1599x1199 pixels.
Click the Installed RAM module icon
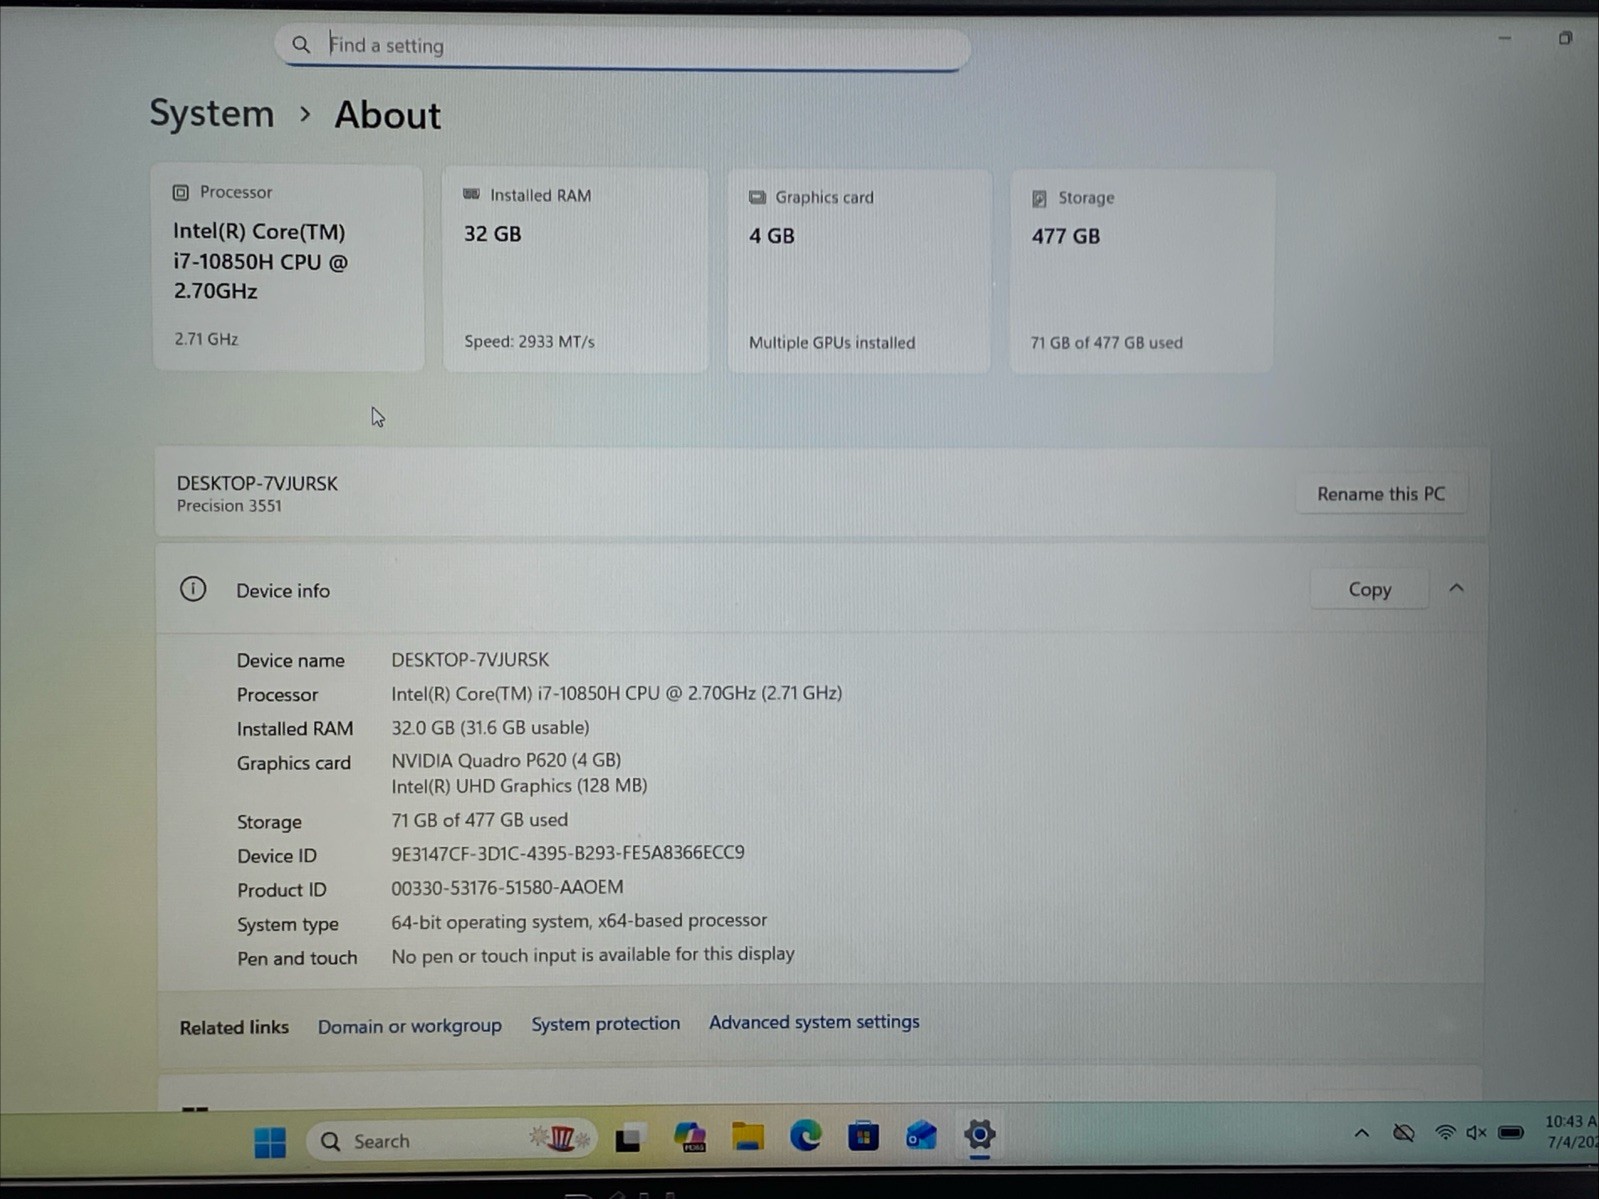(x=471, y=195)
